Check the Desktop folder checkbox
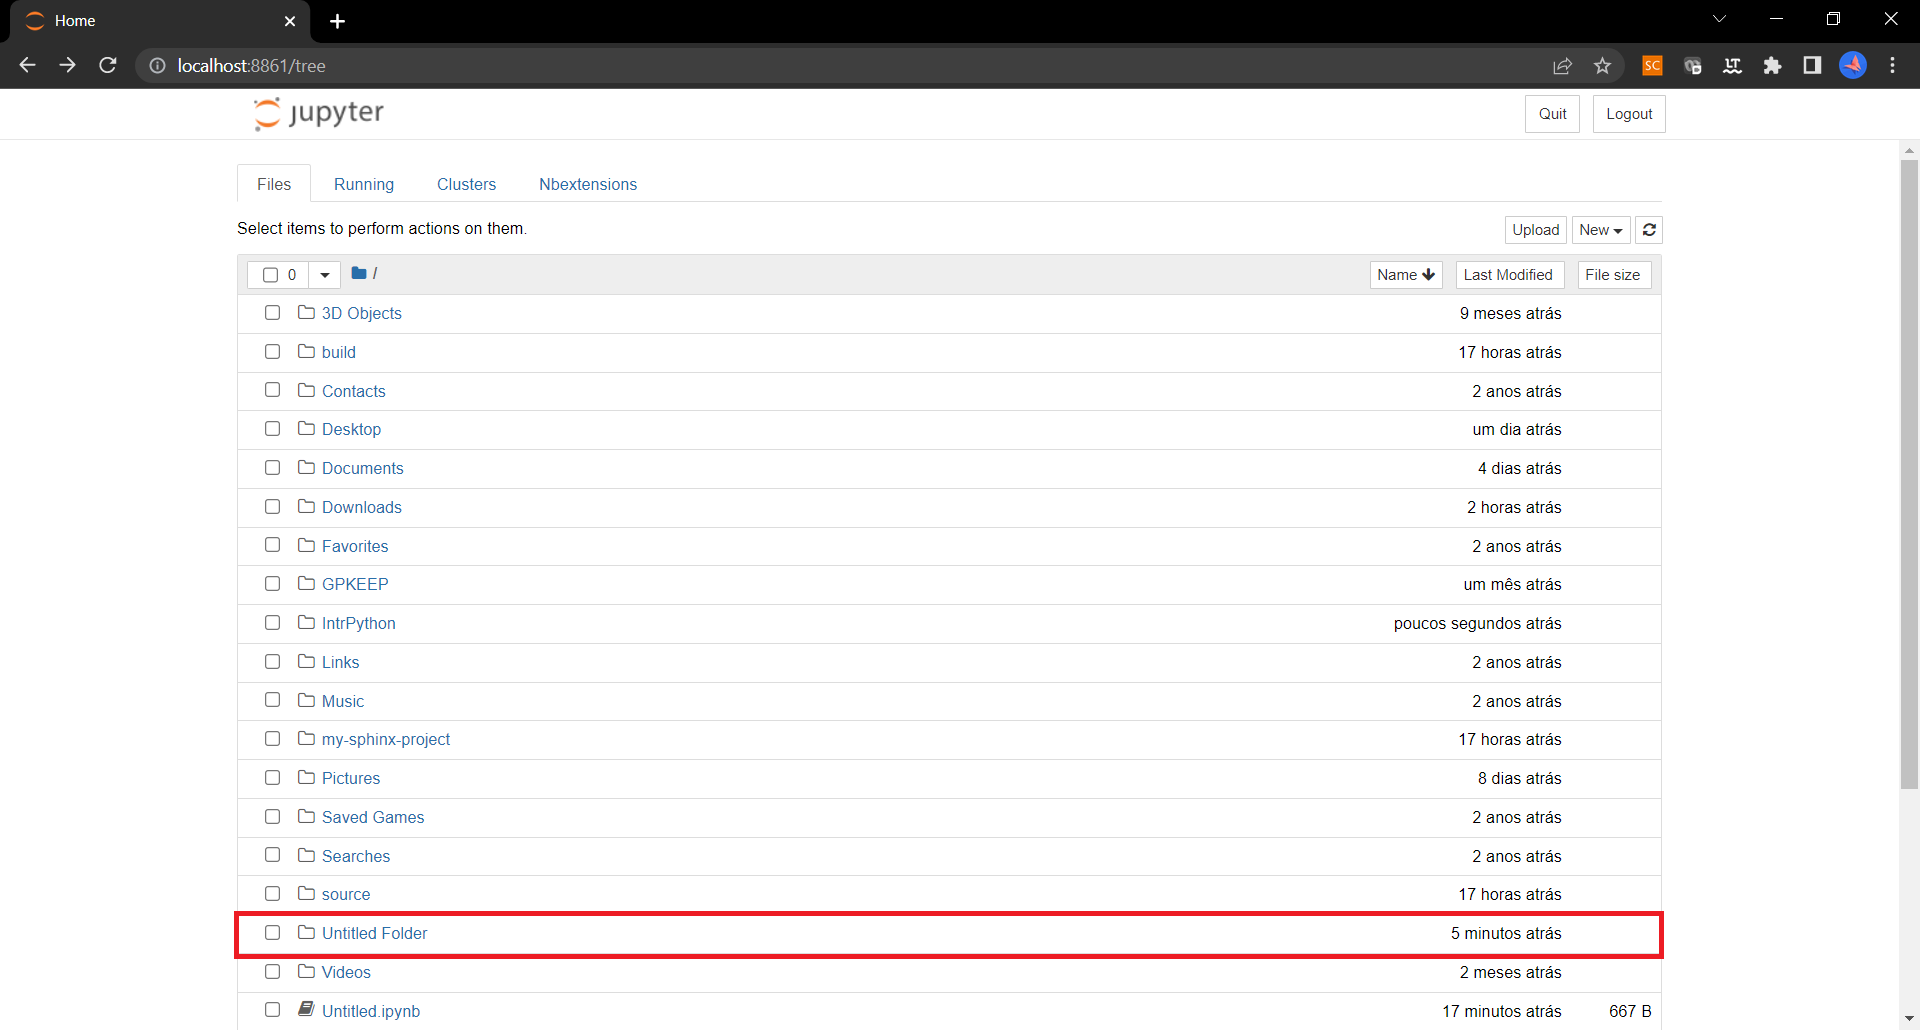1920x1030 pixels. point(272,429)
